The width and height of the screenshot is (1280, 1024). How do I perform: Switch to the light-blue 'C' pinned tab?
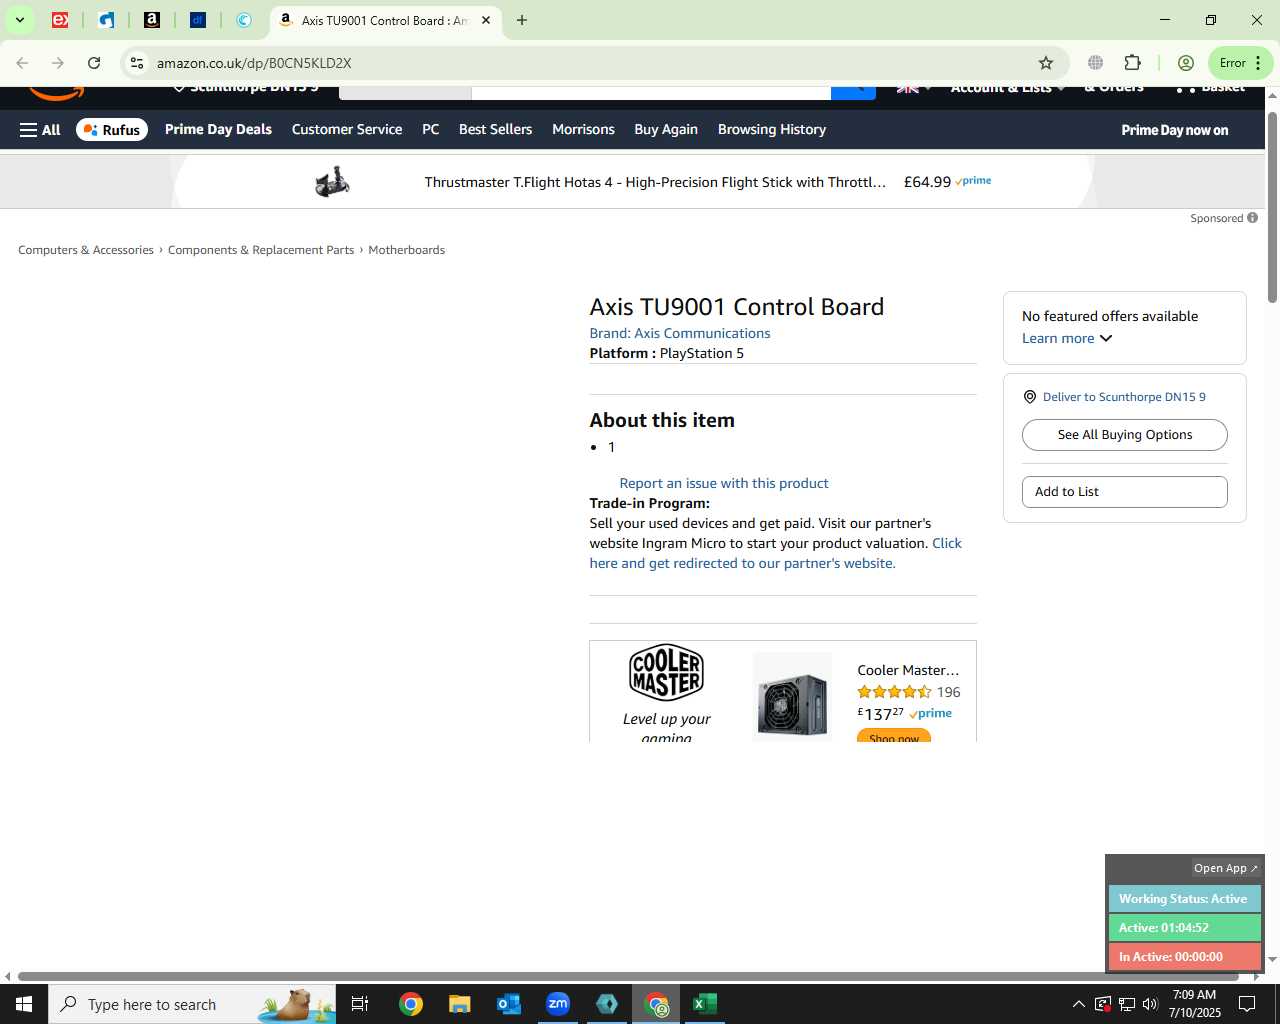click(x=243, y=20)
